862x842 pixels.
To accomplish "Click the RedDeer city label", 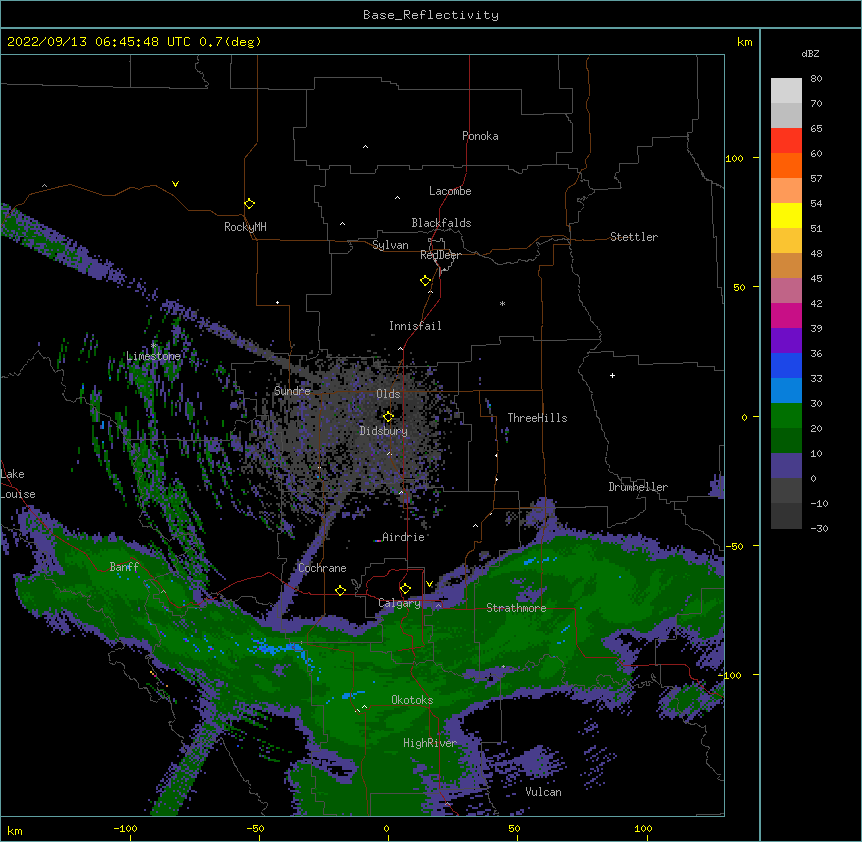I will coord(440,255).
